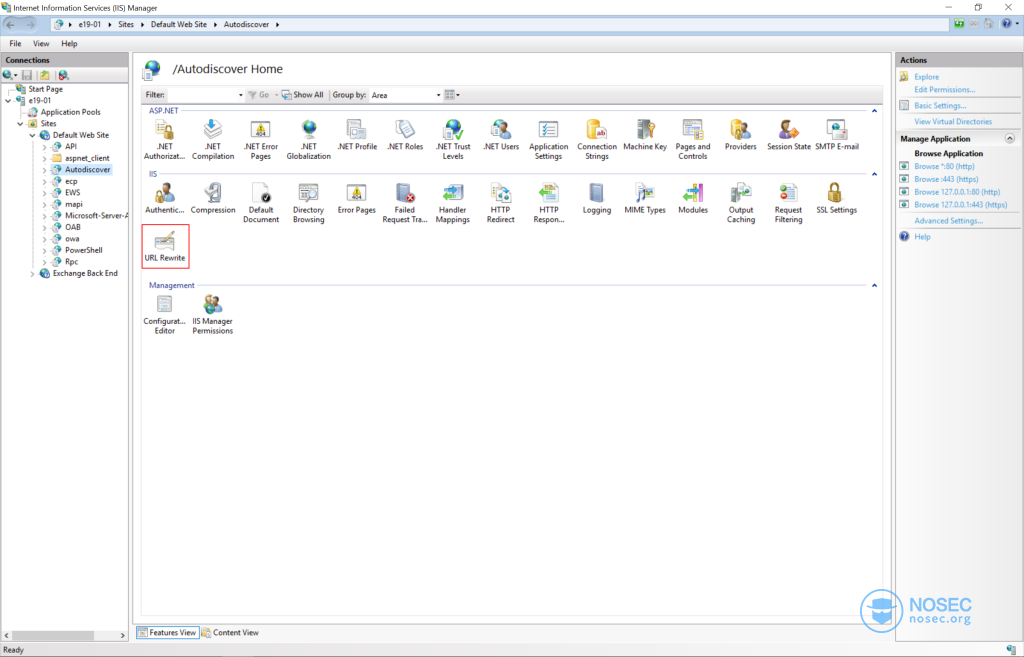Open .NET Authorization Rules icon
This screenshot has height=657, width=1024.
(165, 140)
